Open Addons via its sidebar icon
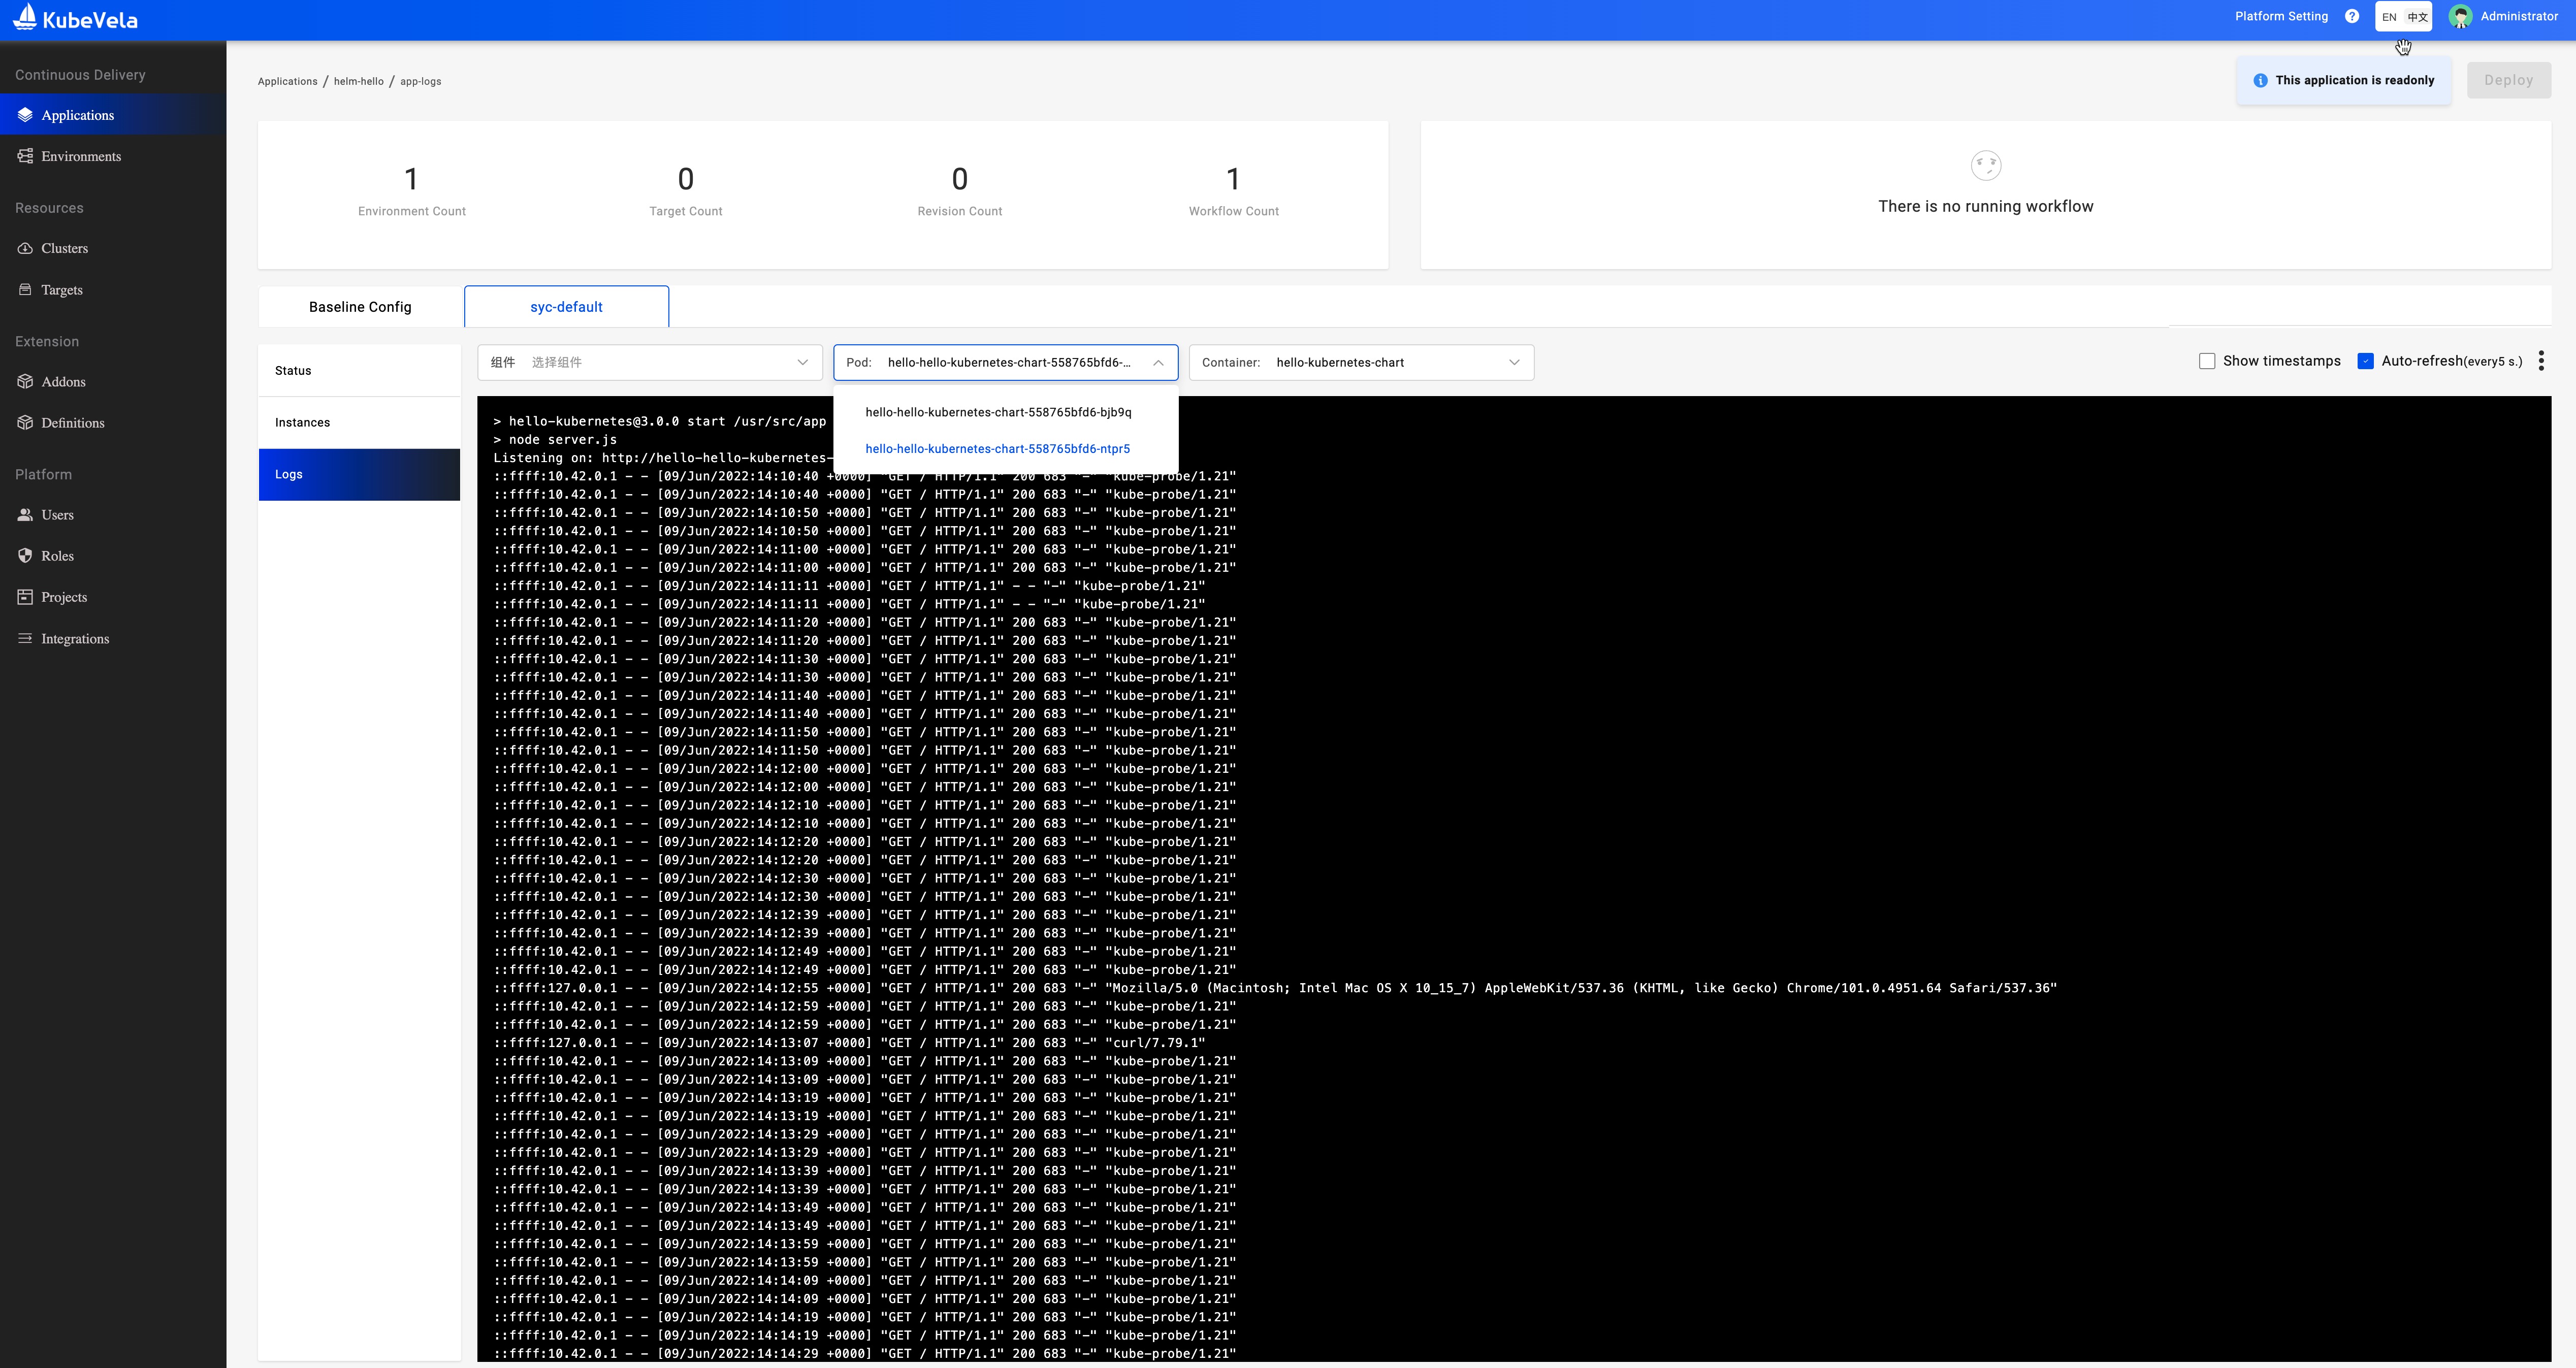This screenshot has height=1368, width=2576. coord(25,381)
